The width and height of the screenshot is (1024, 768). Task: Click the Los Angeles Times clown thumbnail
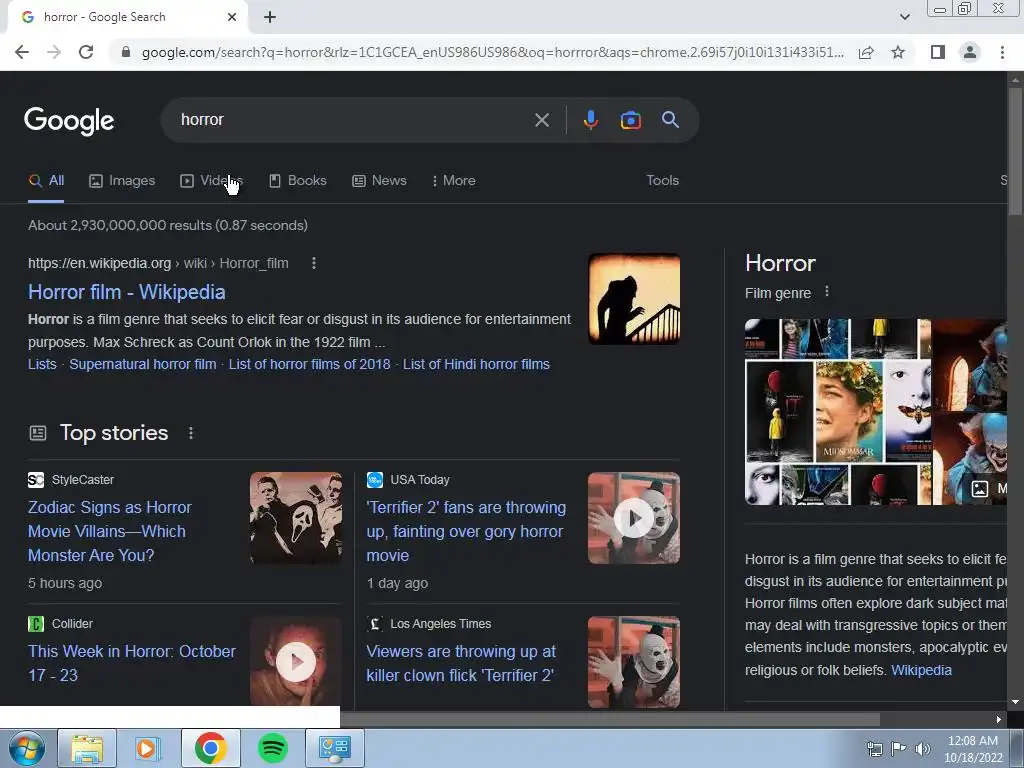tap(634, 662)
